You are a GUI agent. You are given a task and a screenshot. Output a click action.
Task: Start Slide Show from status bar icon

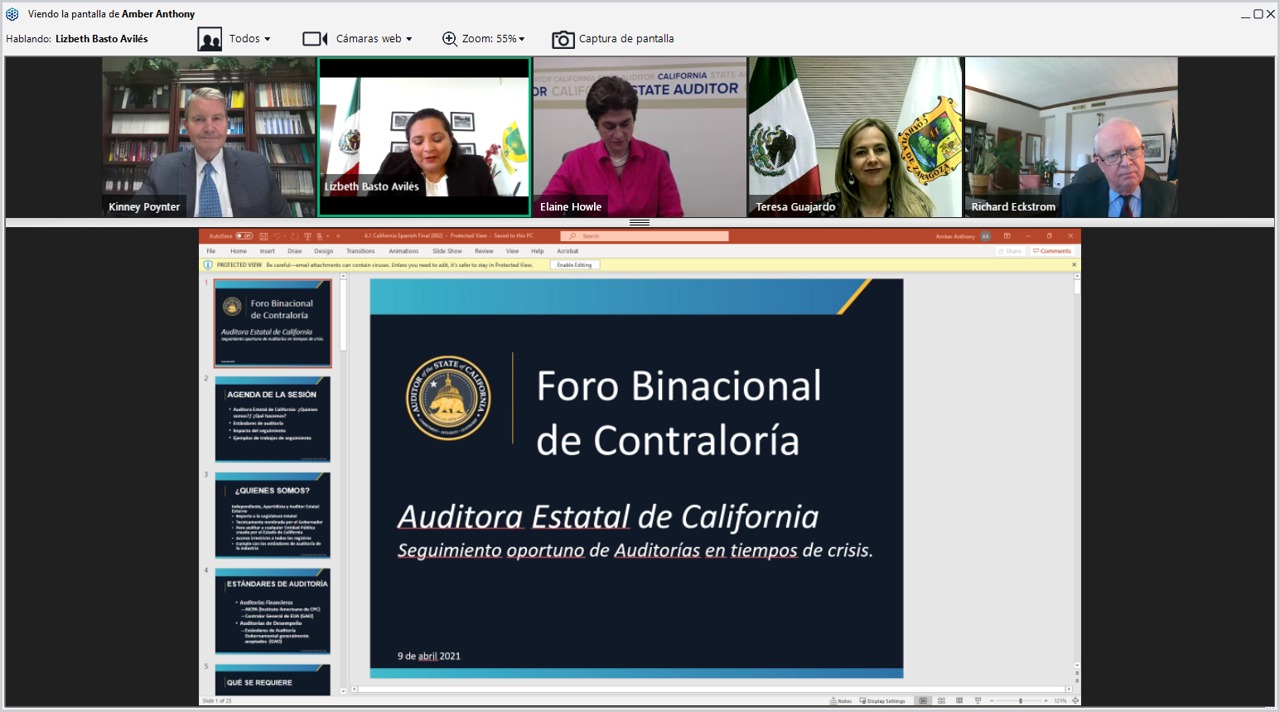tap(976, 701)
